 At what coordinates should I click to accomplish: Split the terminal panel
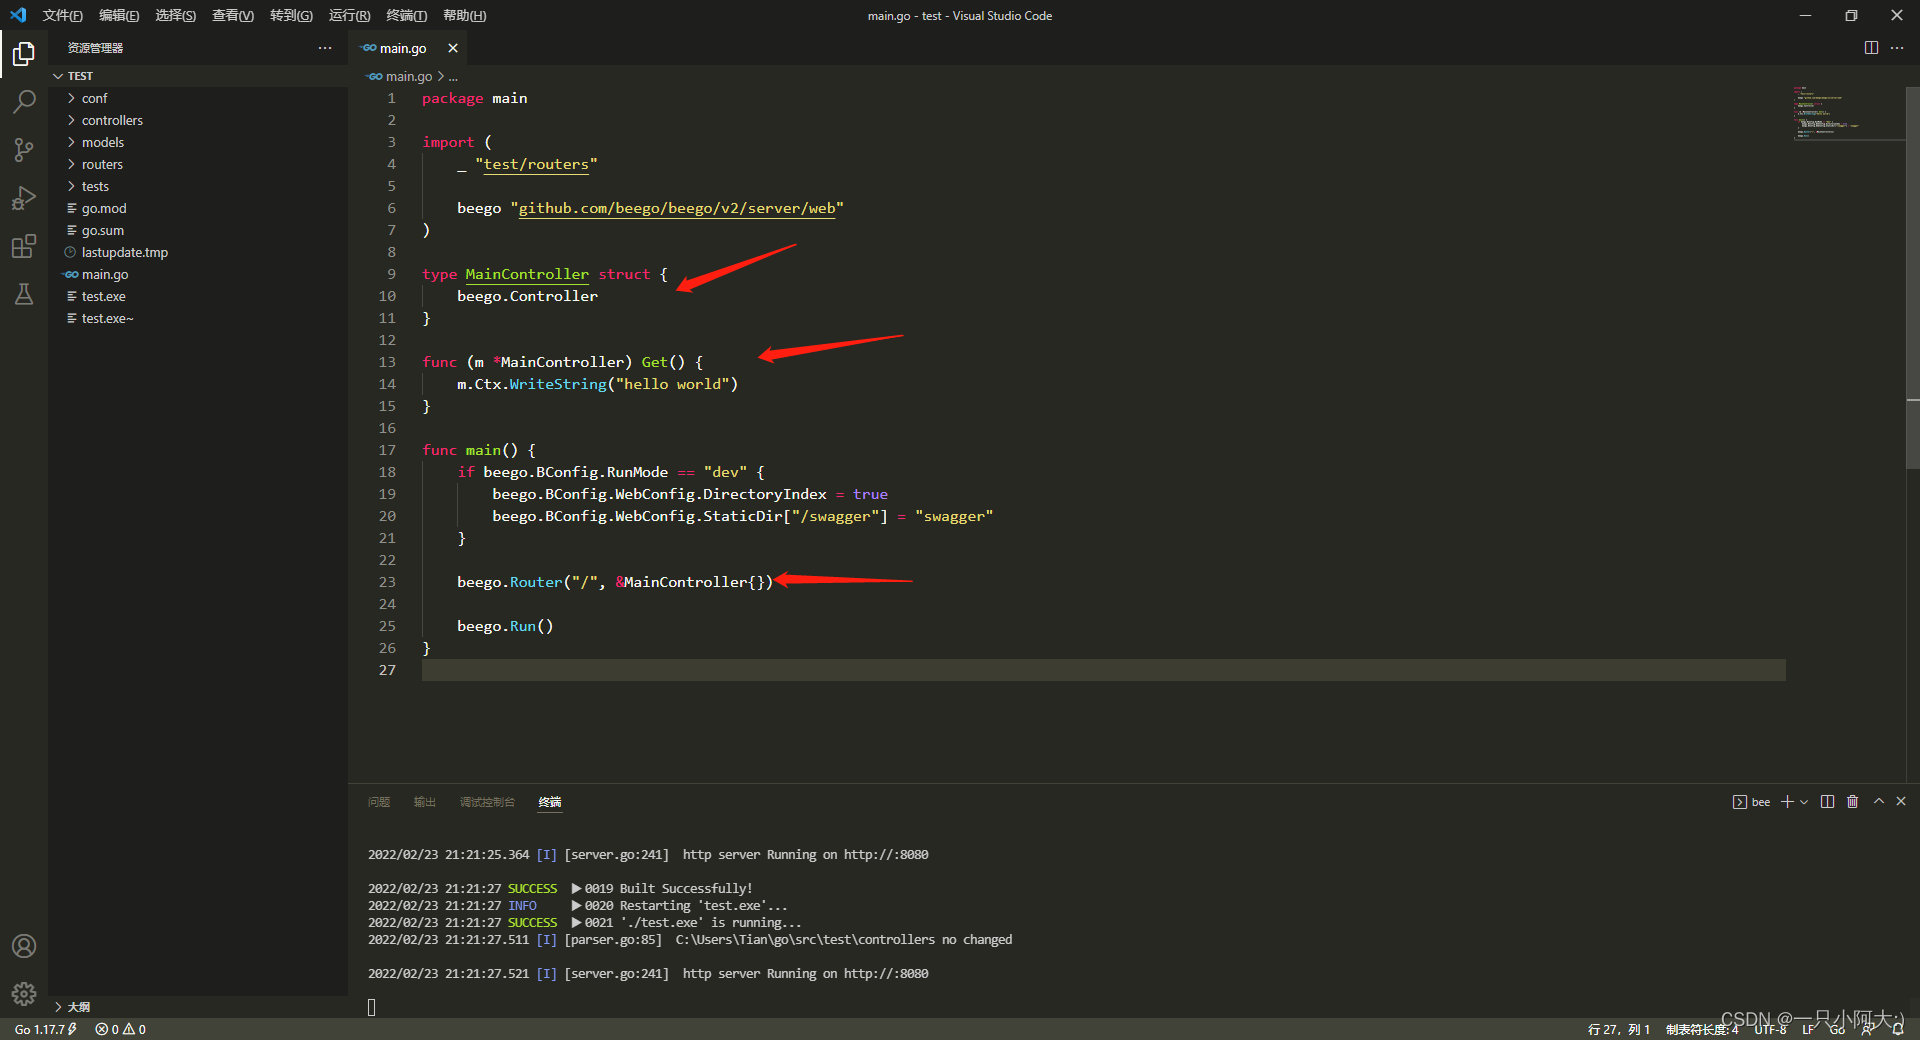(1827, 802)
